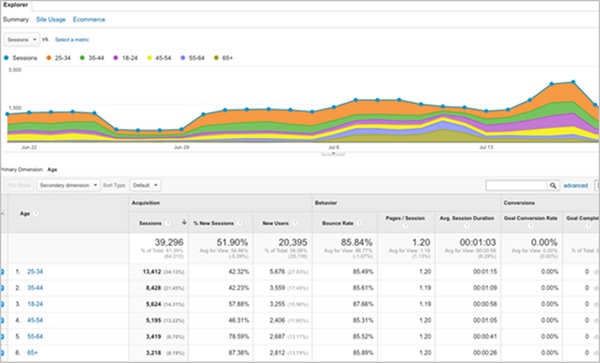Sort by the % New Sessions column header

[214, 223]
